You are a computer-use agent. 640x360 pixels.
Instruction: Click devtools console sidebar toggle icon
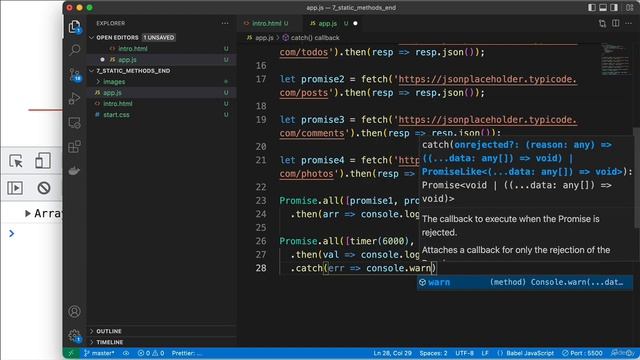[15, 188]
